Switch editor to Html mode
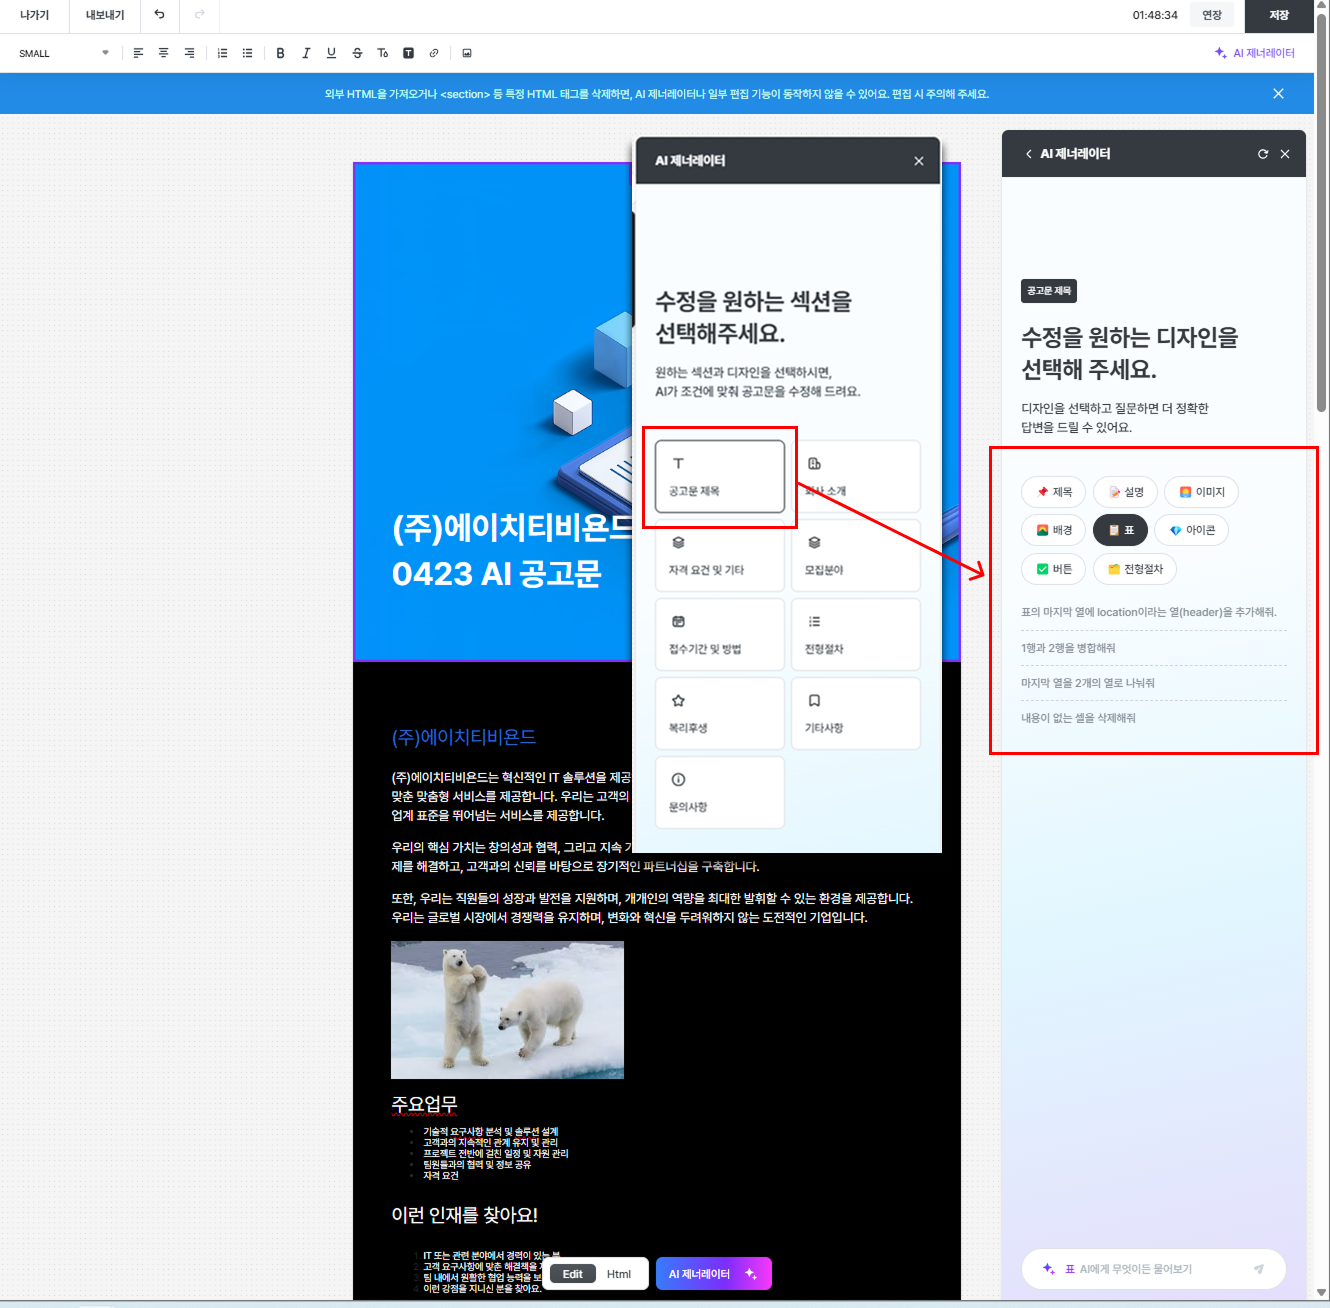The height and width of the screenshot is (1308, 1330). 619,1274
